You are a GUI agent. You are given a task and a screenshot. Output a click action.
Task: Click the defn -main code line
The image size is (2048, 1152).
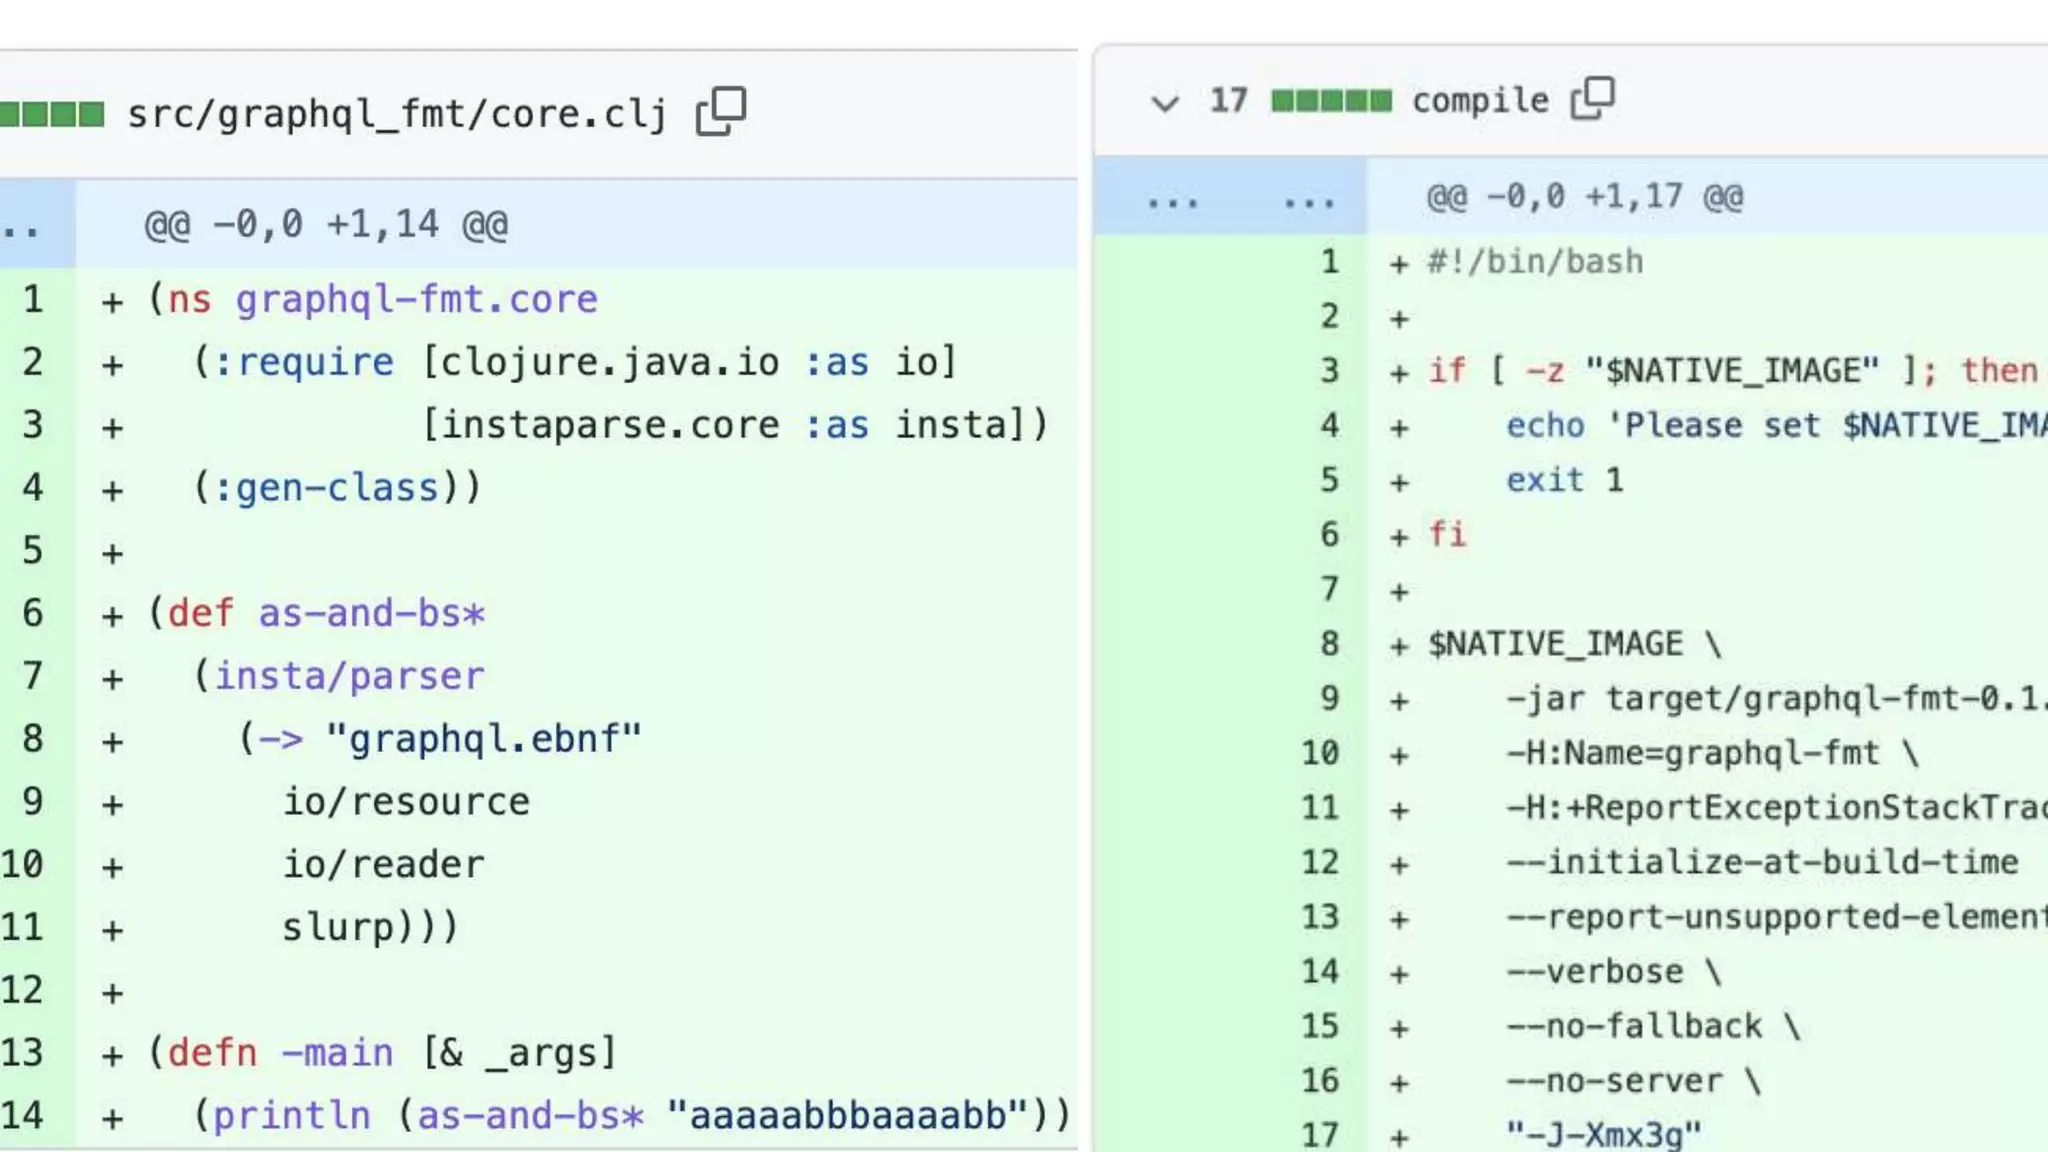[x=382, y=1052]
